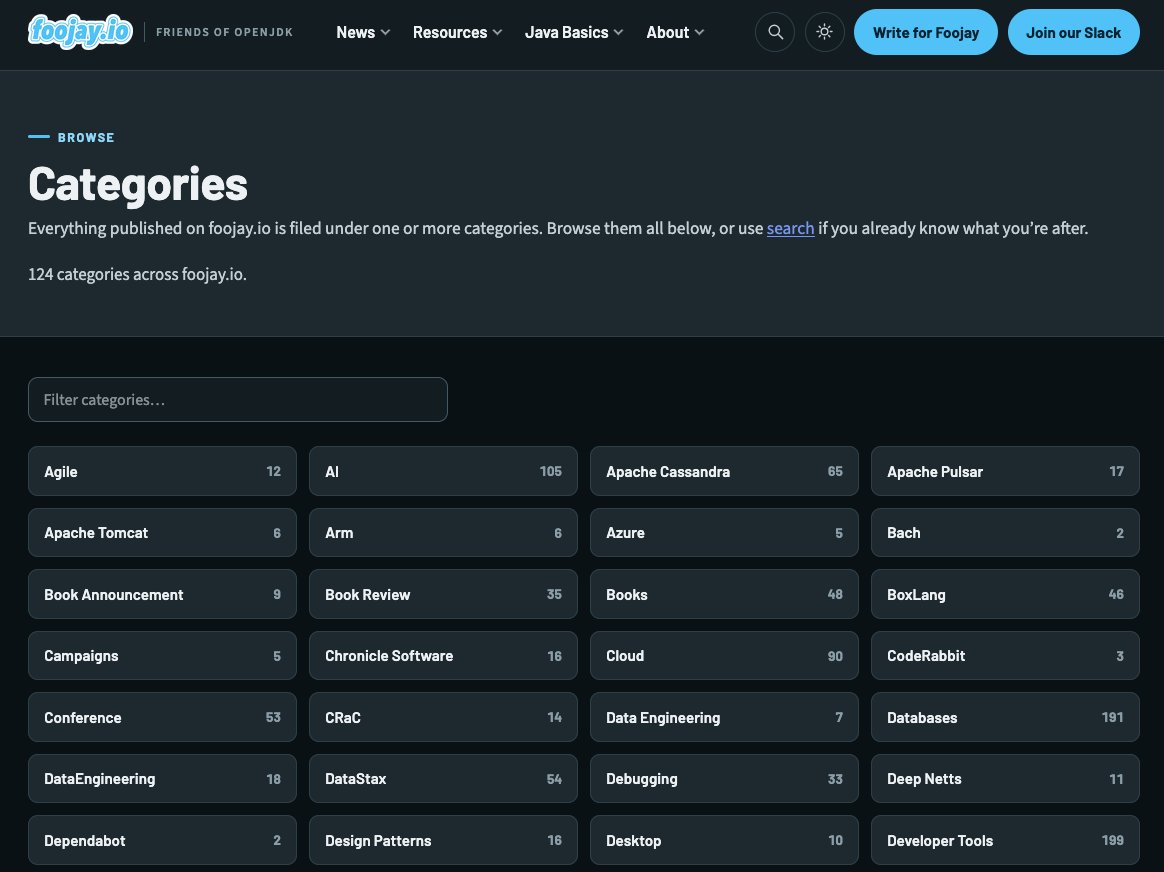Open the foojay.io logo homepage
This screenshot has height=872, width=1164.
tap(80, 32)
